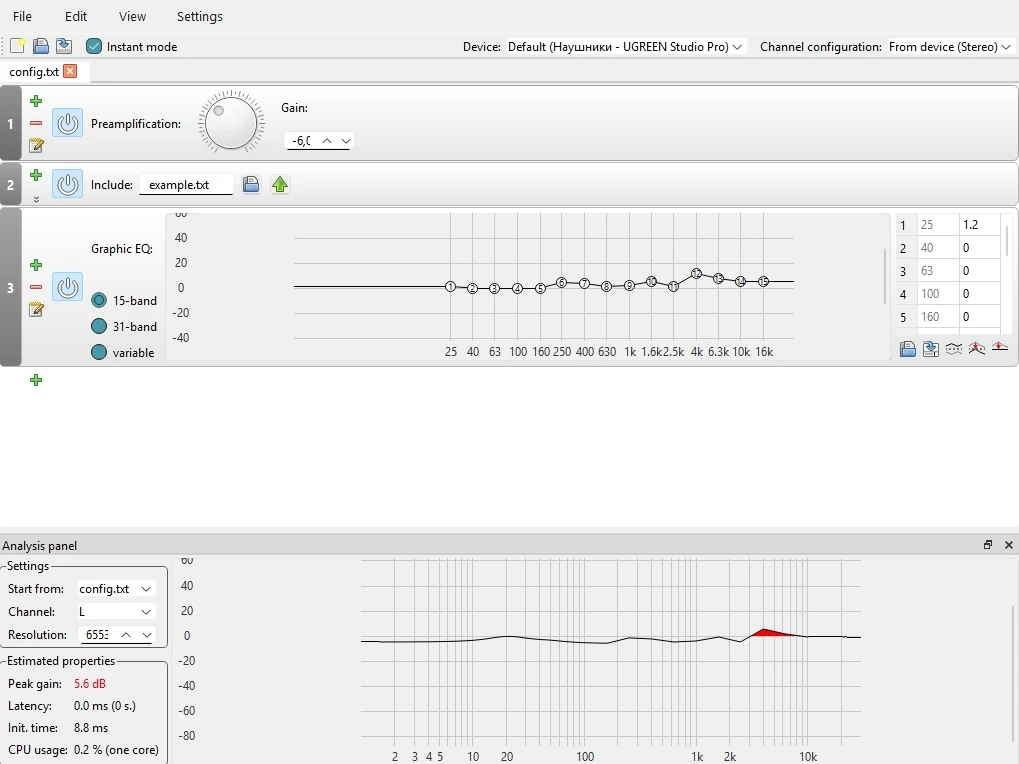1019x764 pixels.
Task: Remove the Preamplification filter with minus icon
Action: coord(36,124)
